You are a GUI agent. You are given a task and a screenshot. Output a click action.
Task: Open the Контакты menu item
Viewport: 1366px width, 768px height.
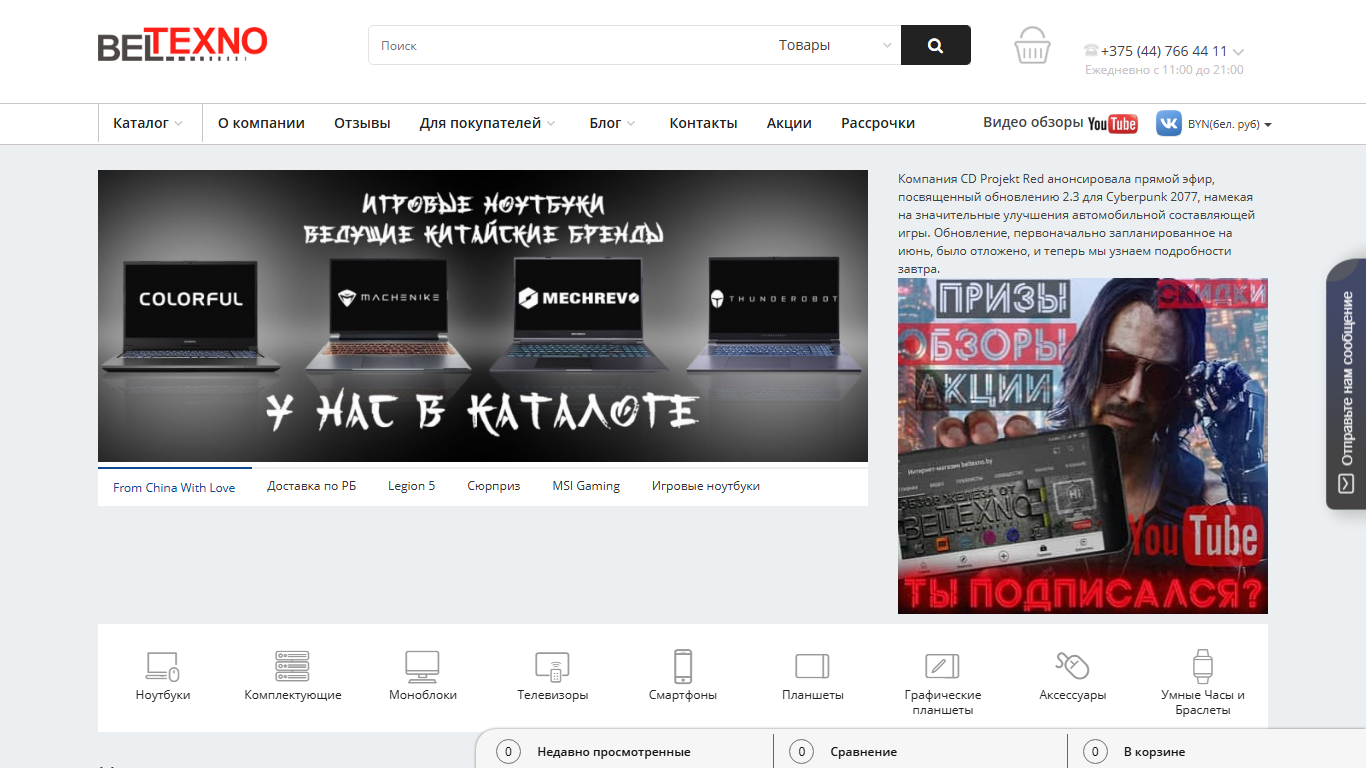click(x=703, y=123)
